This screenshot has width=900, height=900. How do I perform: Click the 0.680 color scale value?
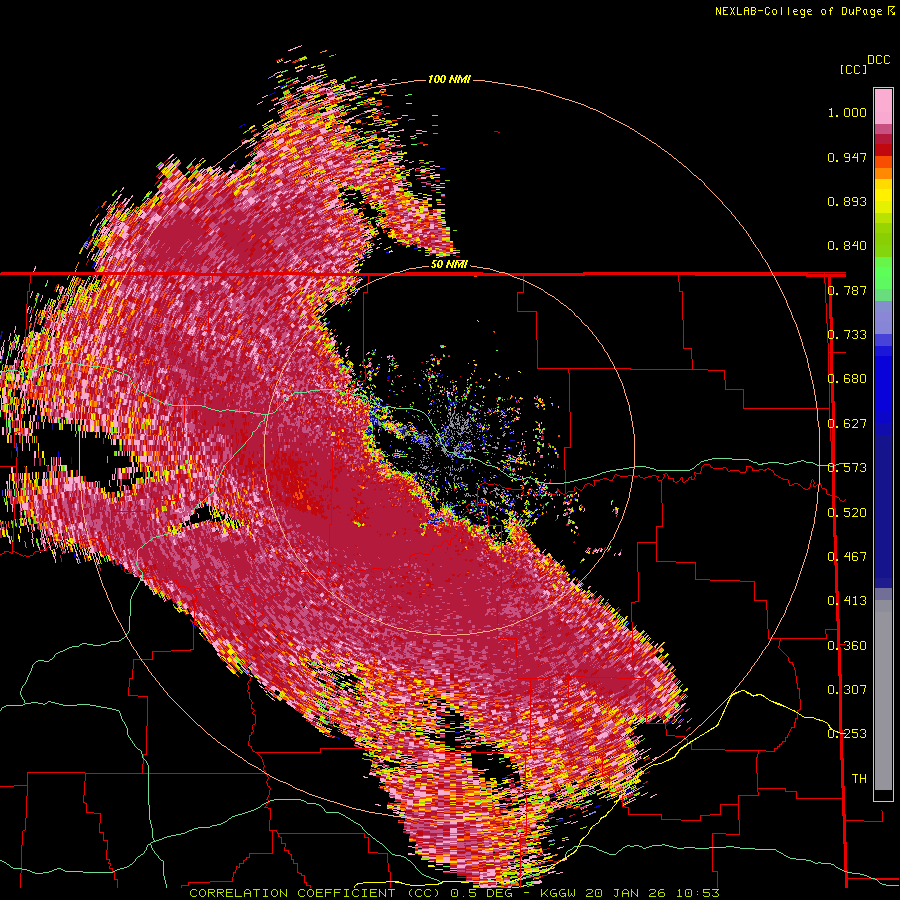tap(847, 379)
